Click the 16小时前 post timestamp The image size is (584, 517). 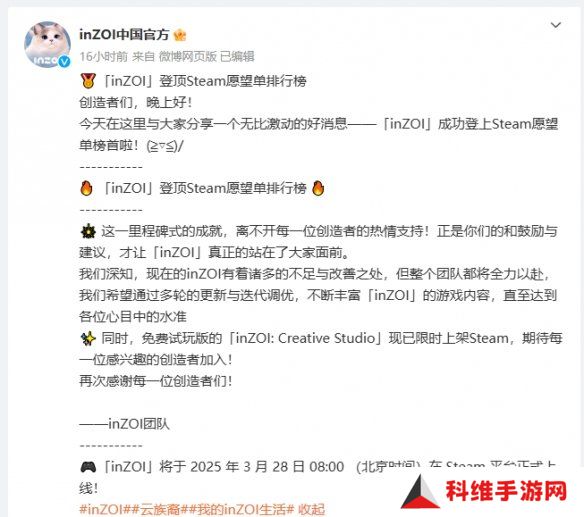click(x=103, y=57)
